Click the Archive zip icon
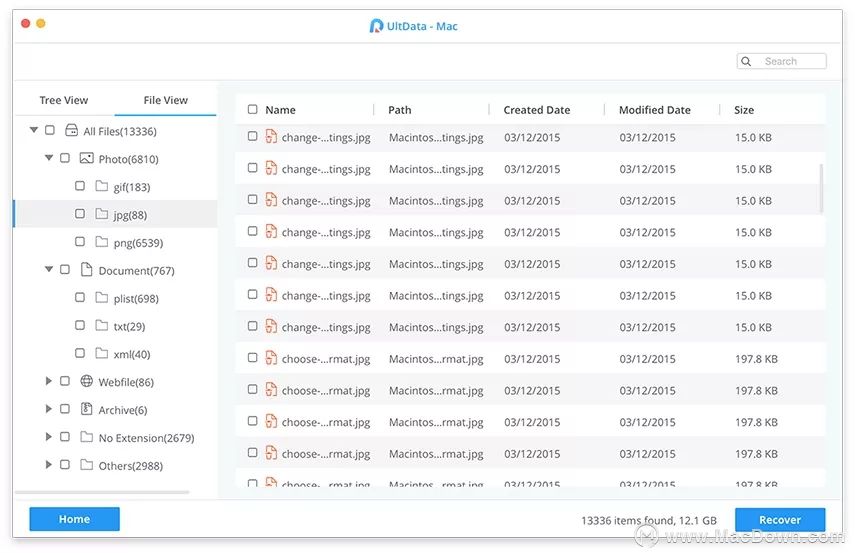This screenshot has width=855, height=553. pyautogui.click(x=86, y=408)
